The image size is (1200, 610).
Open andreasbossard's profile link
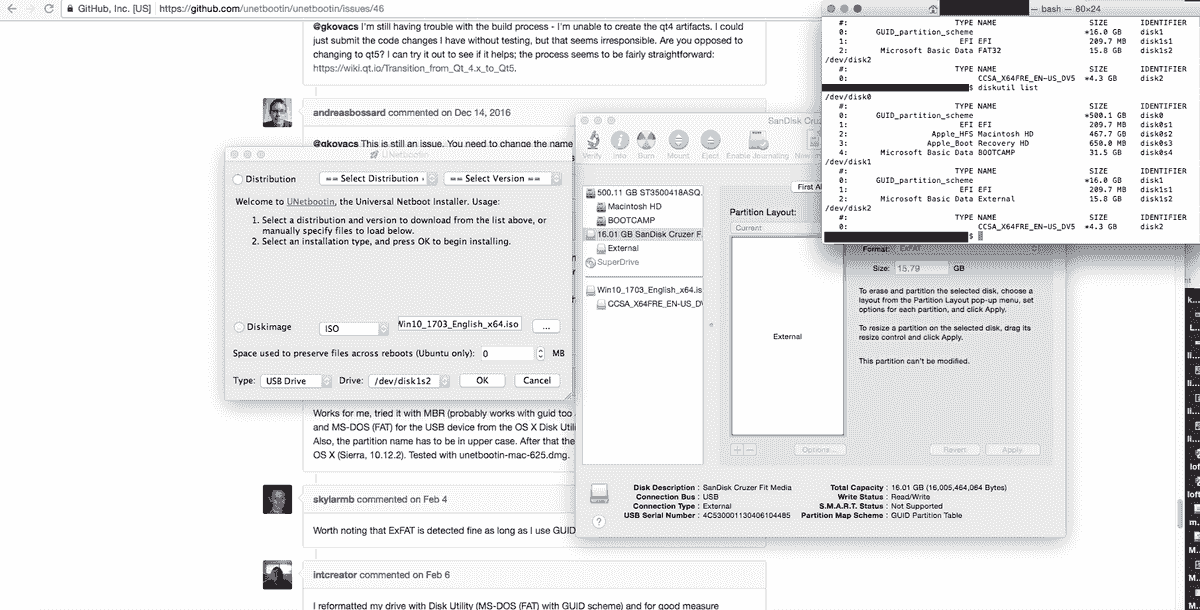(348, 113)
